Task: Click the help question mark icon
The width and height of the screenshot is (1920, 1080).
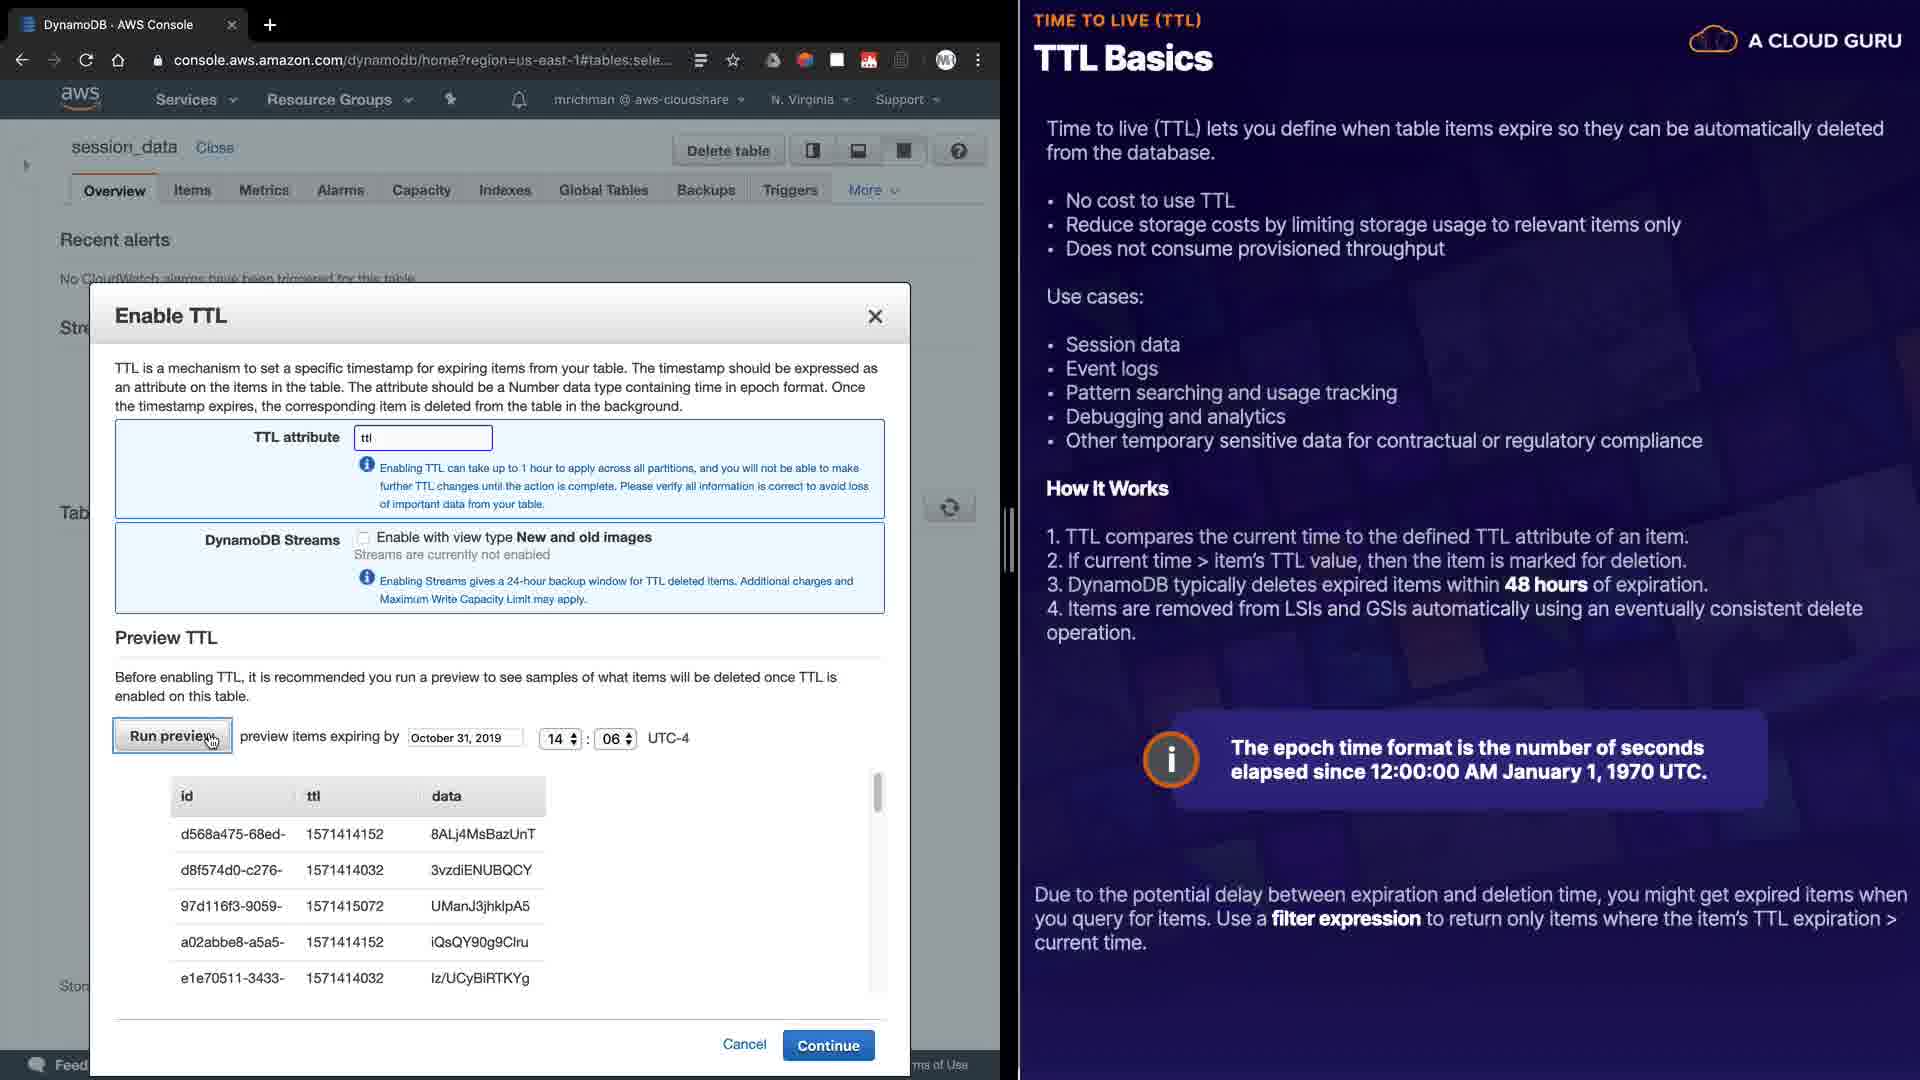Action: click(958, 151)
